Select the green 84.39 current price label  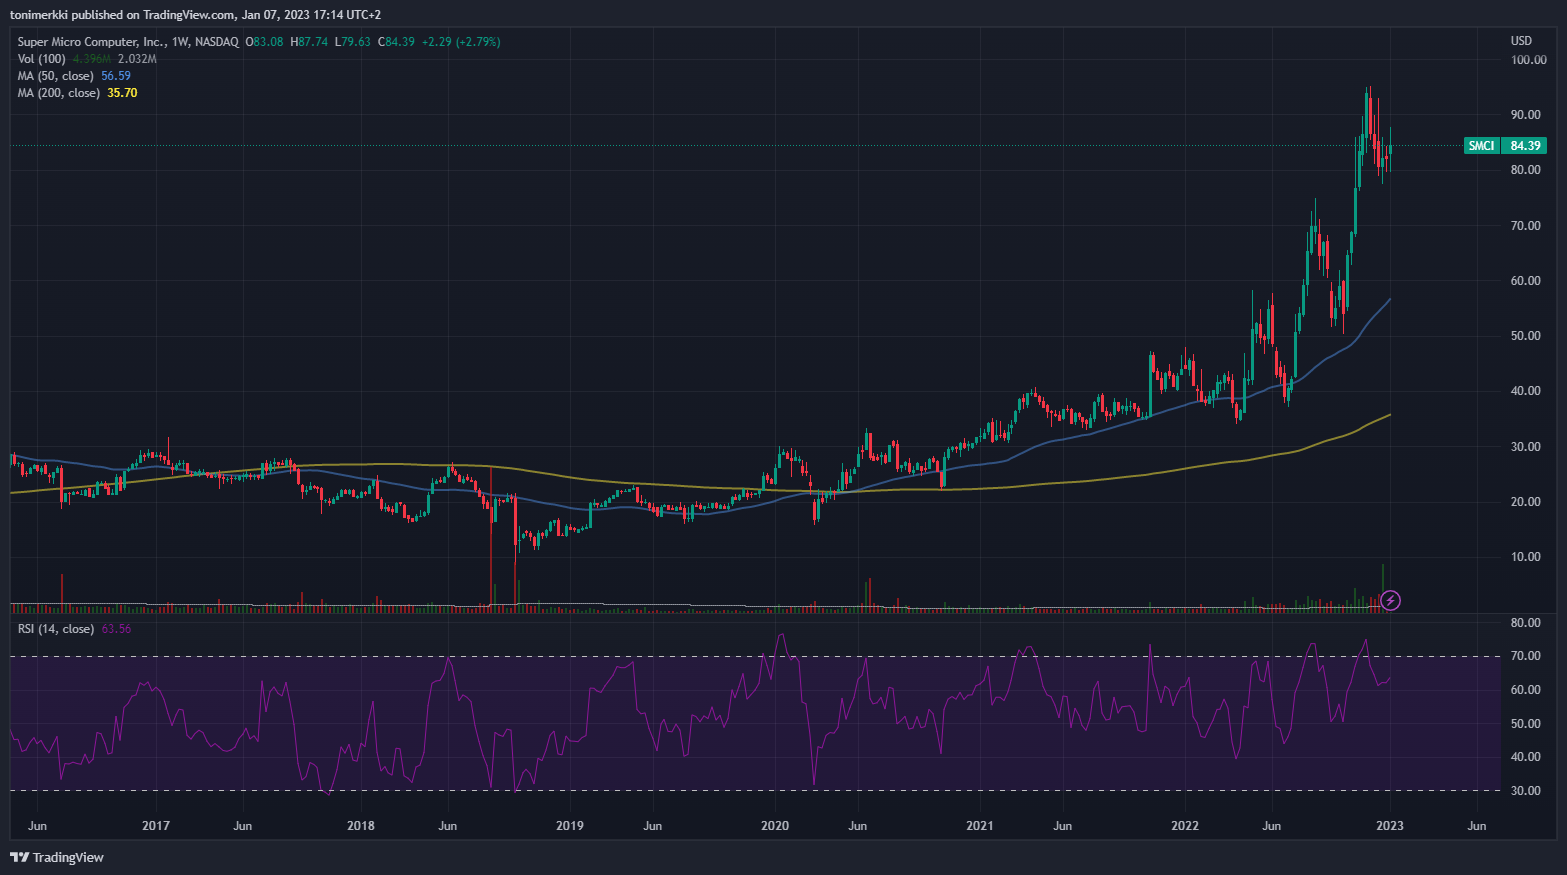[x=1525, y=146]
